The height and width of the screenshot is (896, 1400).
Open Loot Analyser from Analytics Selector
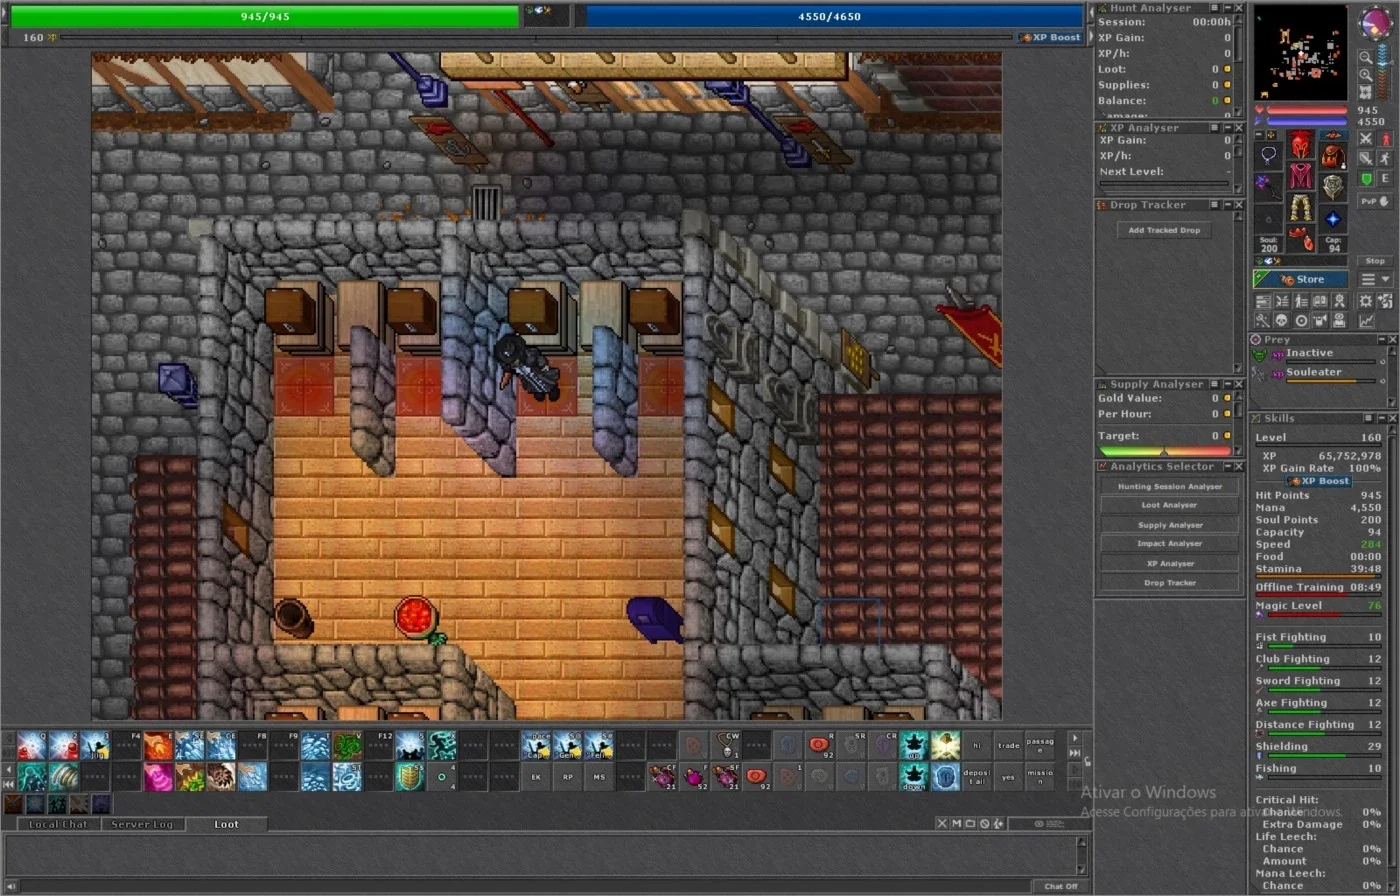coord(1169,505)
